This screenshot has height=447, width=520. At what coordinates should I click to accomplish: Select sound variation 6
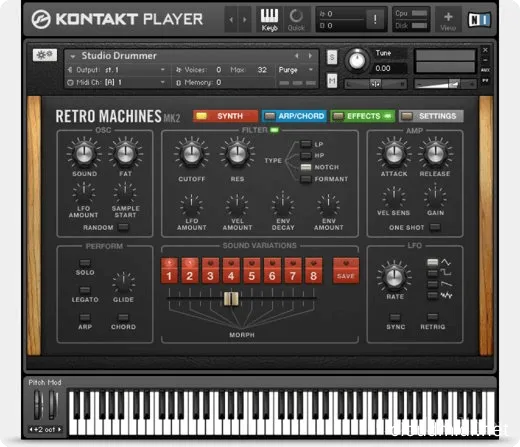pos(272,271)
